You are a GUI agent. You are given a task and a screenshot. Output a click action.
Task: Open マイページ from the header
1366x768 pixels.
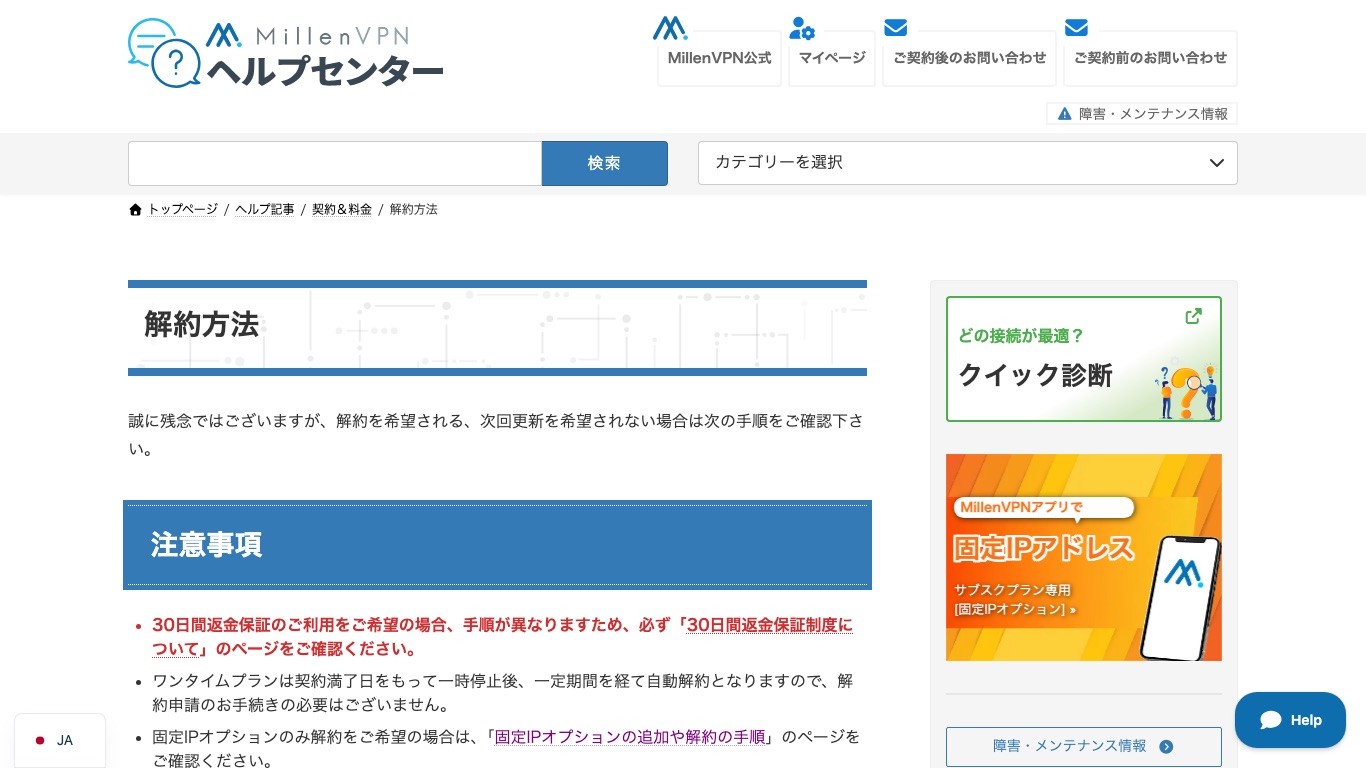pos(832,58)
